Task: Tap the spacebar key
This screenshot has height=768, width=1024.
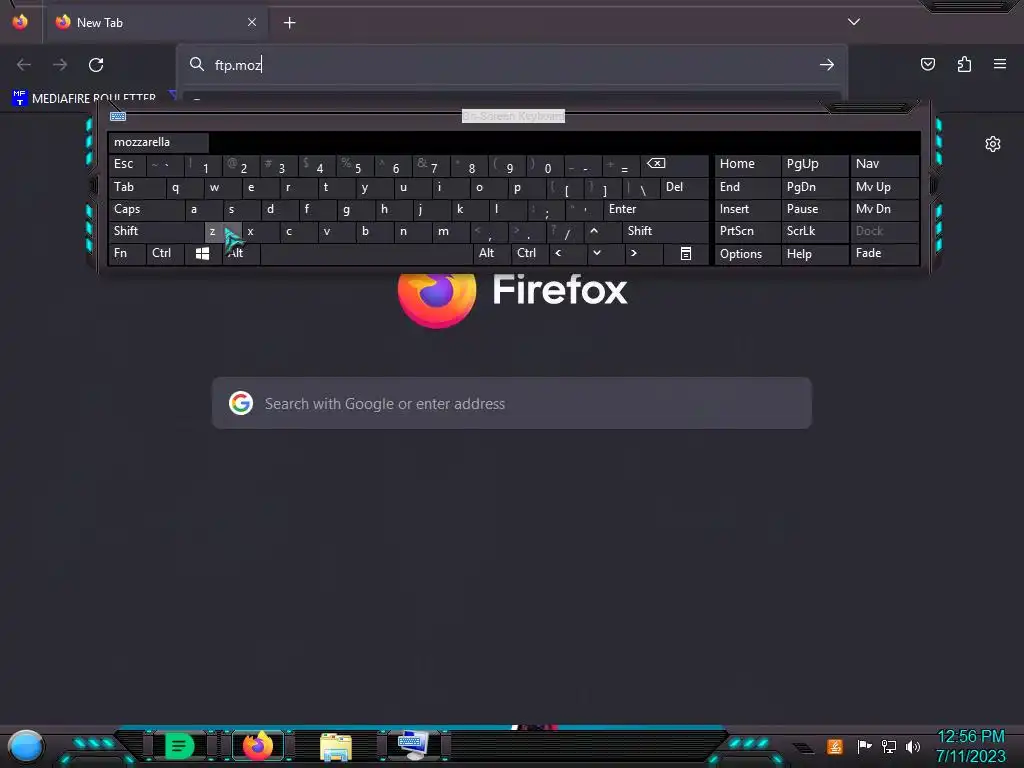Action: pos(366,253)
